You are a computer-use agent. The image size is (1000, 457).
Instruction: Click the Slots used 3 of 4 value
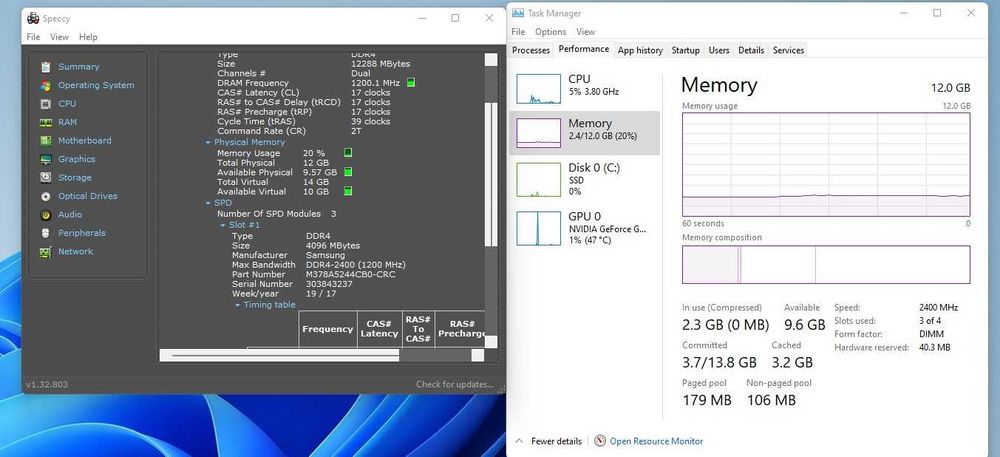point(930,321)
